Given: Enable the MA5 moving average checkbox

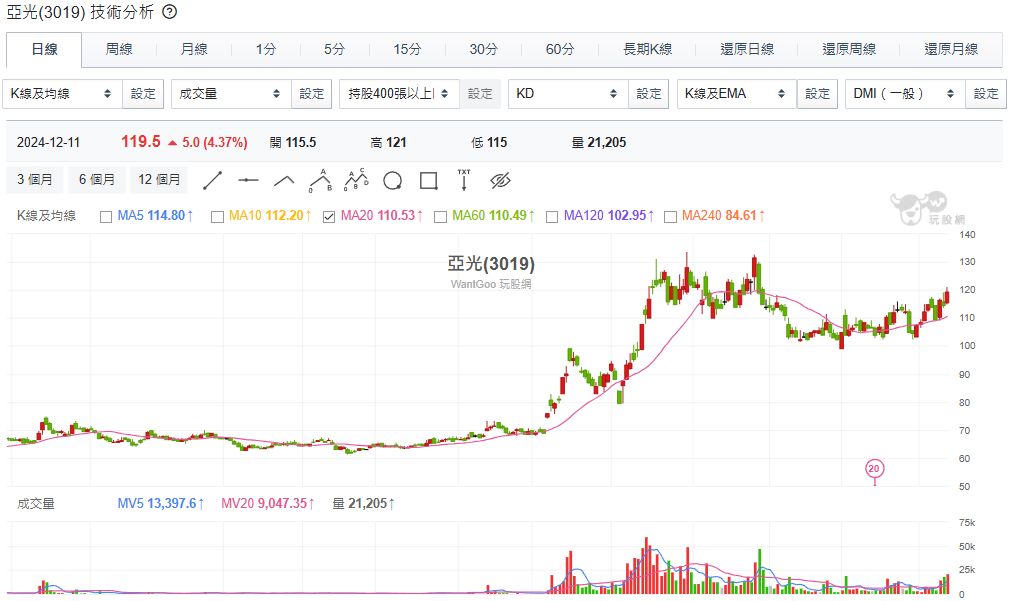Looking at the screenshot, I should (x=106, y=215).
